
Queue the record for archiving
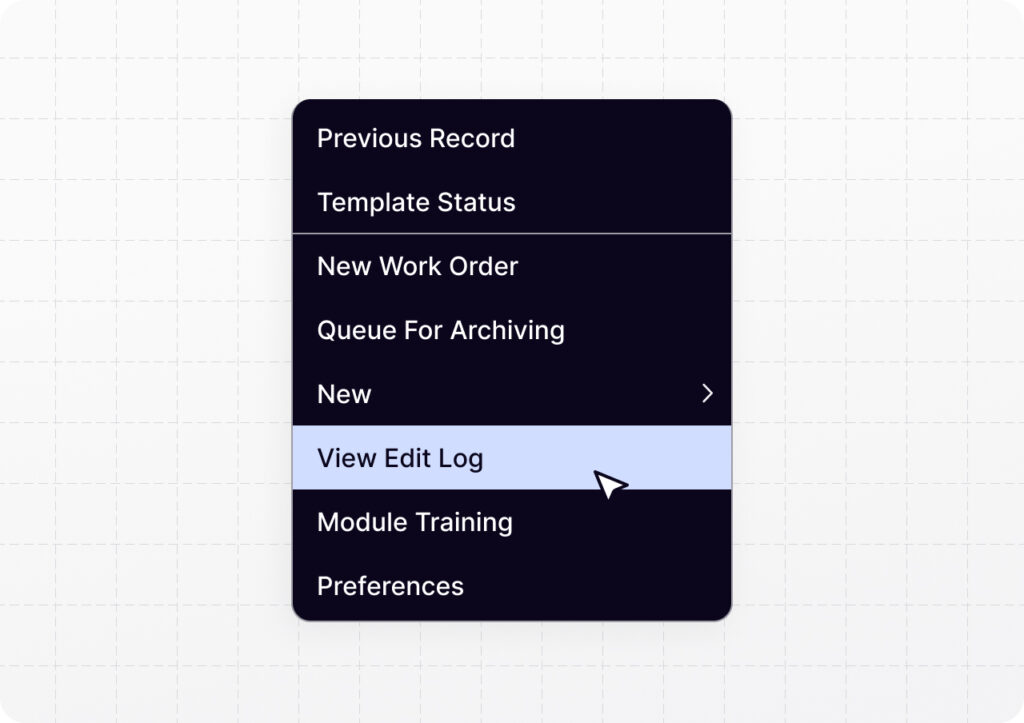click(440, 331)
